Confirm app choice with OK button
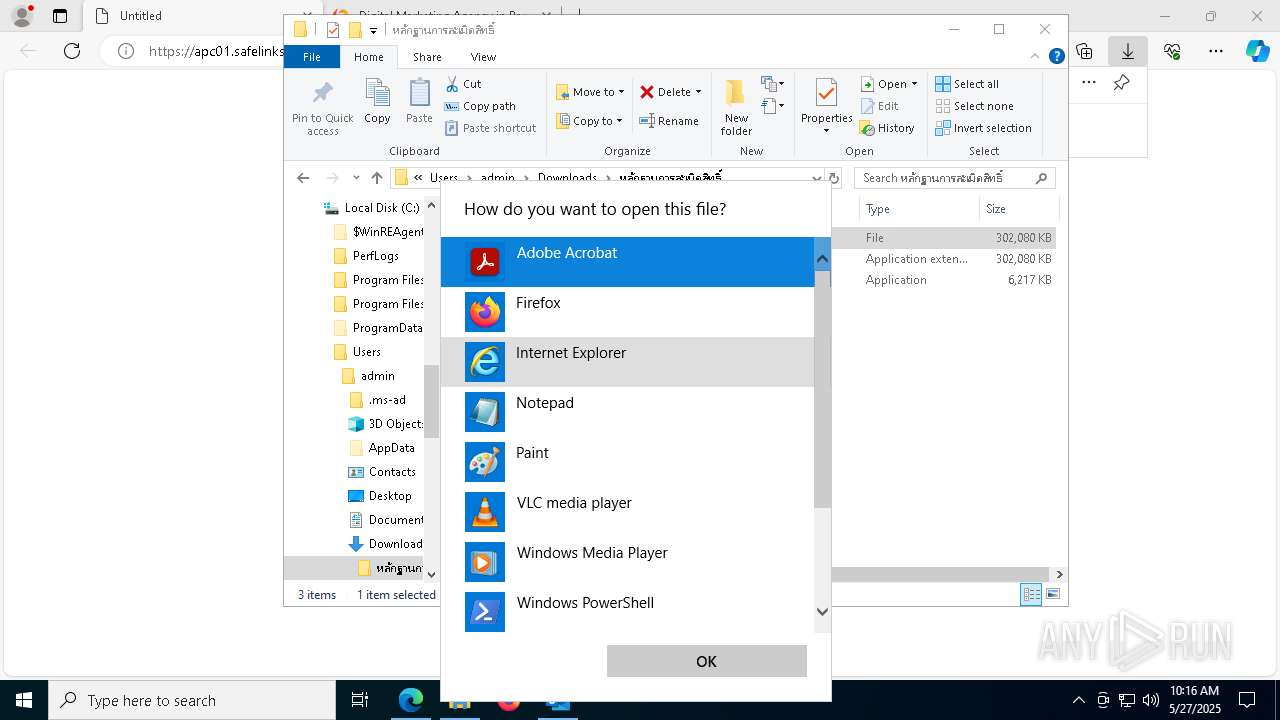Viewport: 1280px width, 720px height. [x=706, y=661]
